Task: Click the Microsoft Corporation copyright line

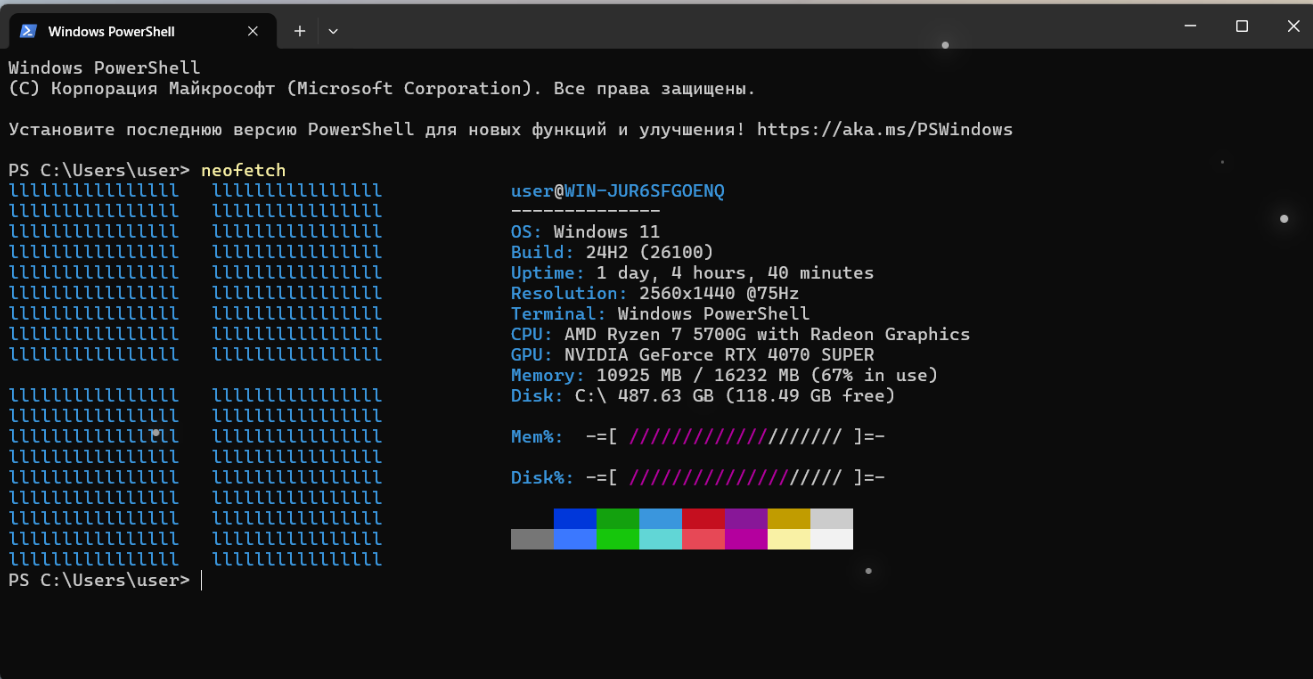Action: (382, 88)
